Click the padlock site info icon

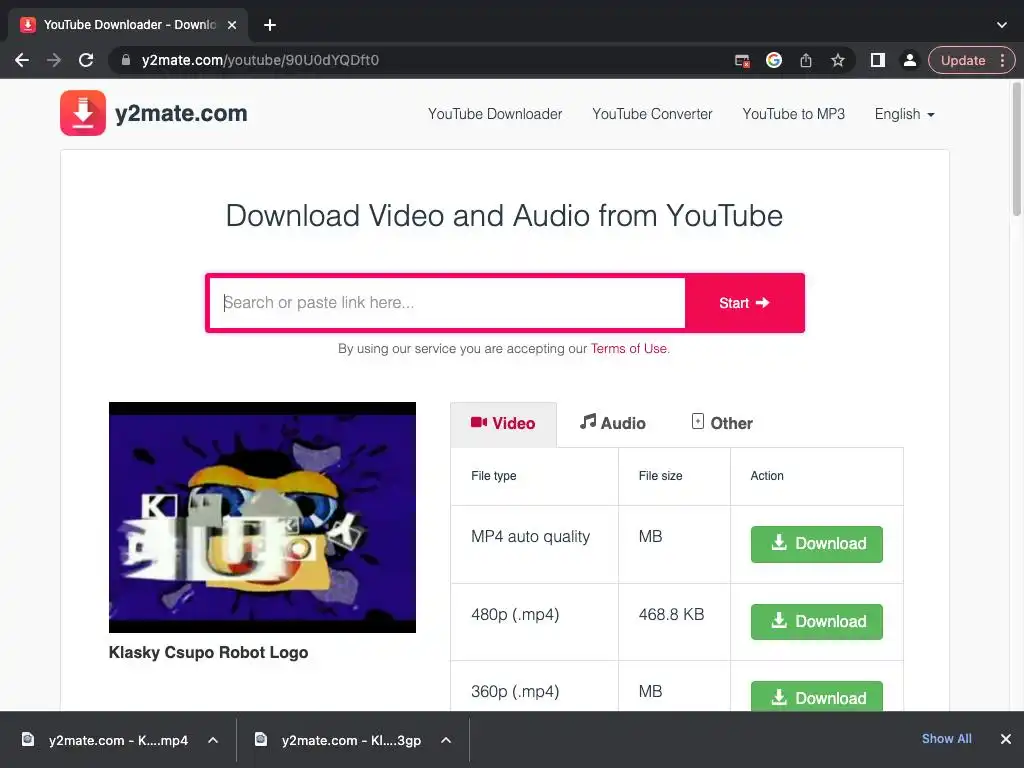tap(125, 60)
